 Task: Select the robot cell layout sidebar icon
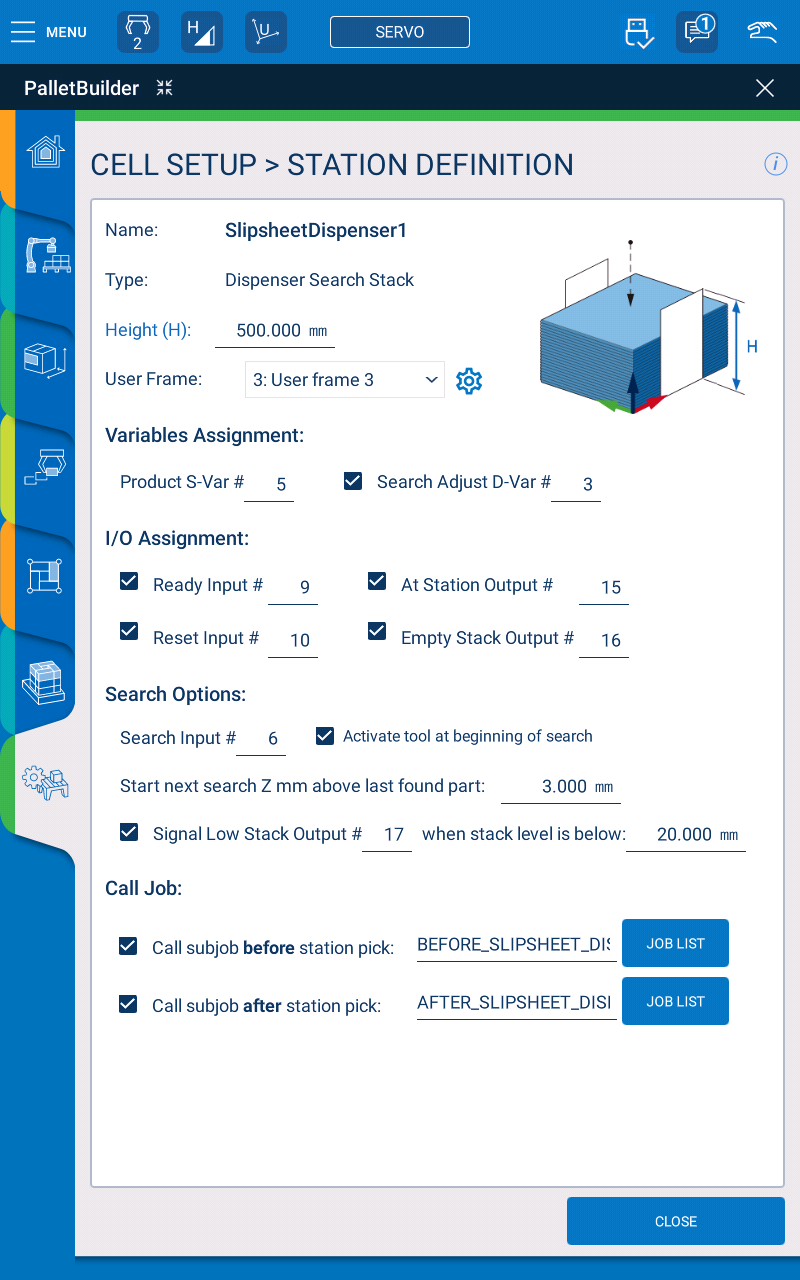click(47, 256)
